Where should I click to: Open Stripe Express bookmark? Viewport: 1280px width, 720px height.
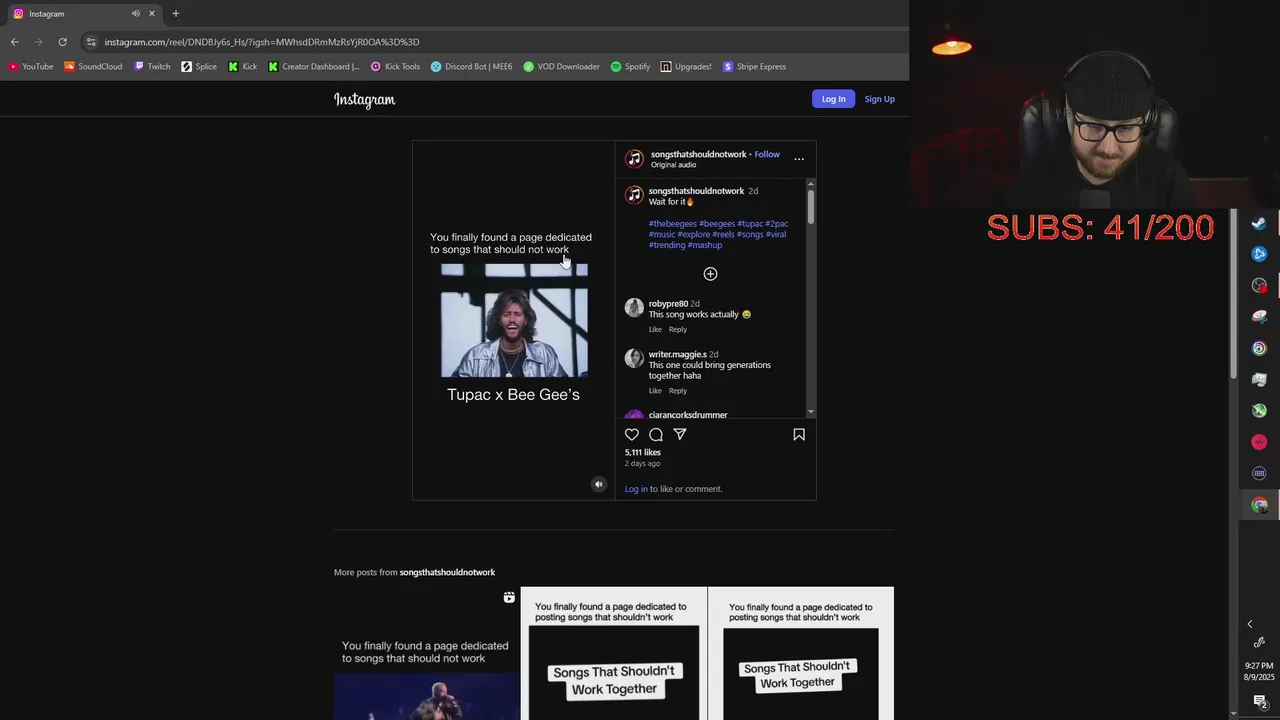tap(754, 67)
